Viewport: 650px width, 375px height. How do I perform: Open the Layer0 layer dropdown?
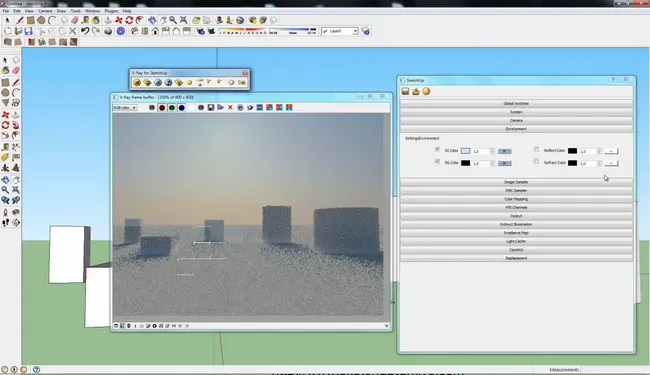[340, 31]
